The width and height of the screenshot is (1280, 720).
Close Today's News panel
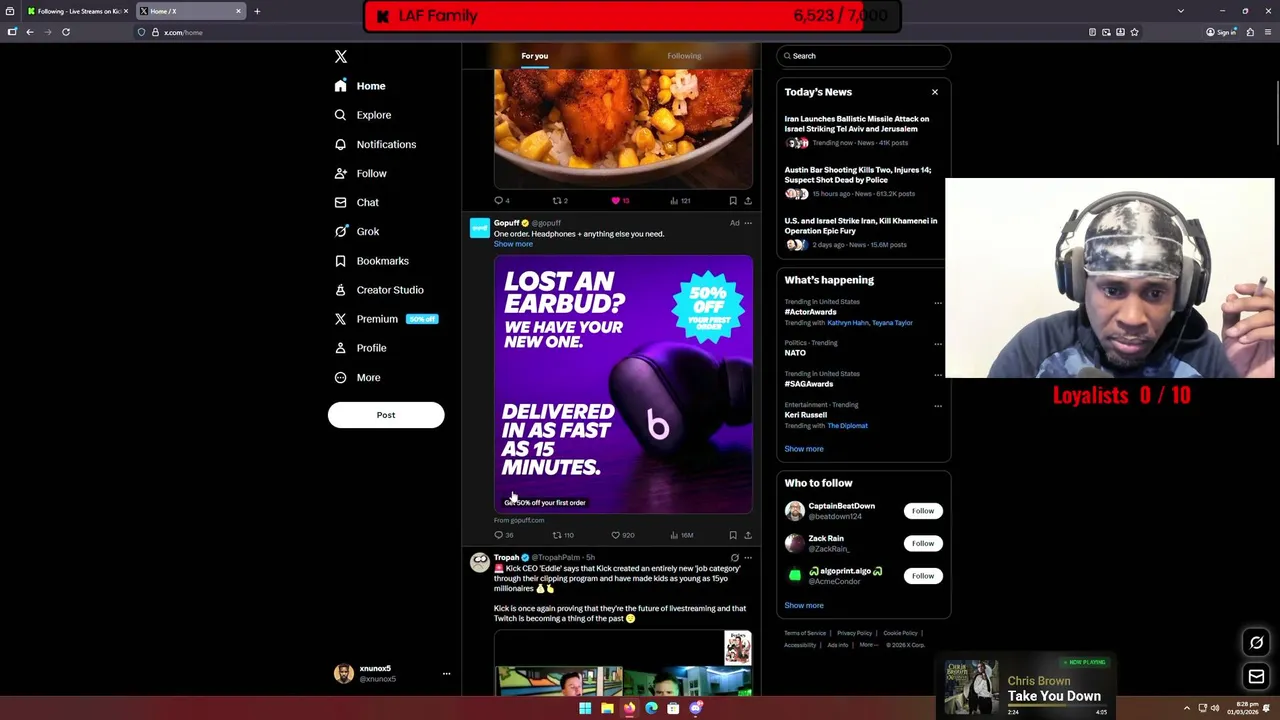coord(935,92)
